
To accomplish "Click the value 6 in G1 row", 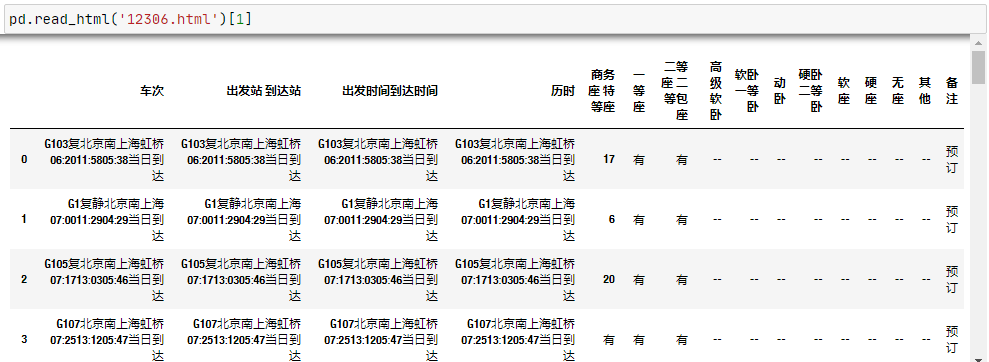I will pyautogui.click(x=612, y=219).
